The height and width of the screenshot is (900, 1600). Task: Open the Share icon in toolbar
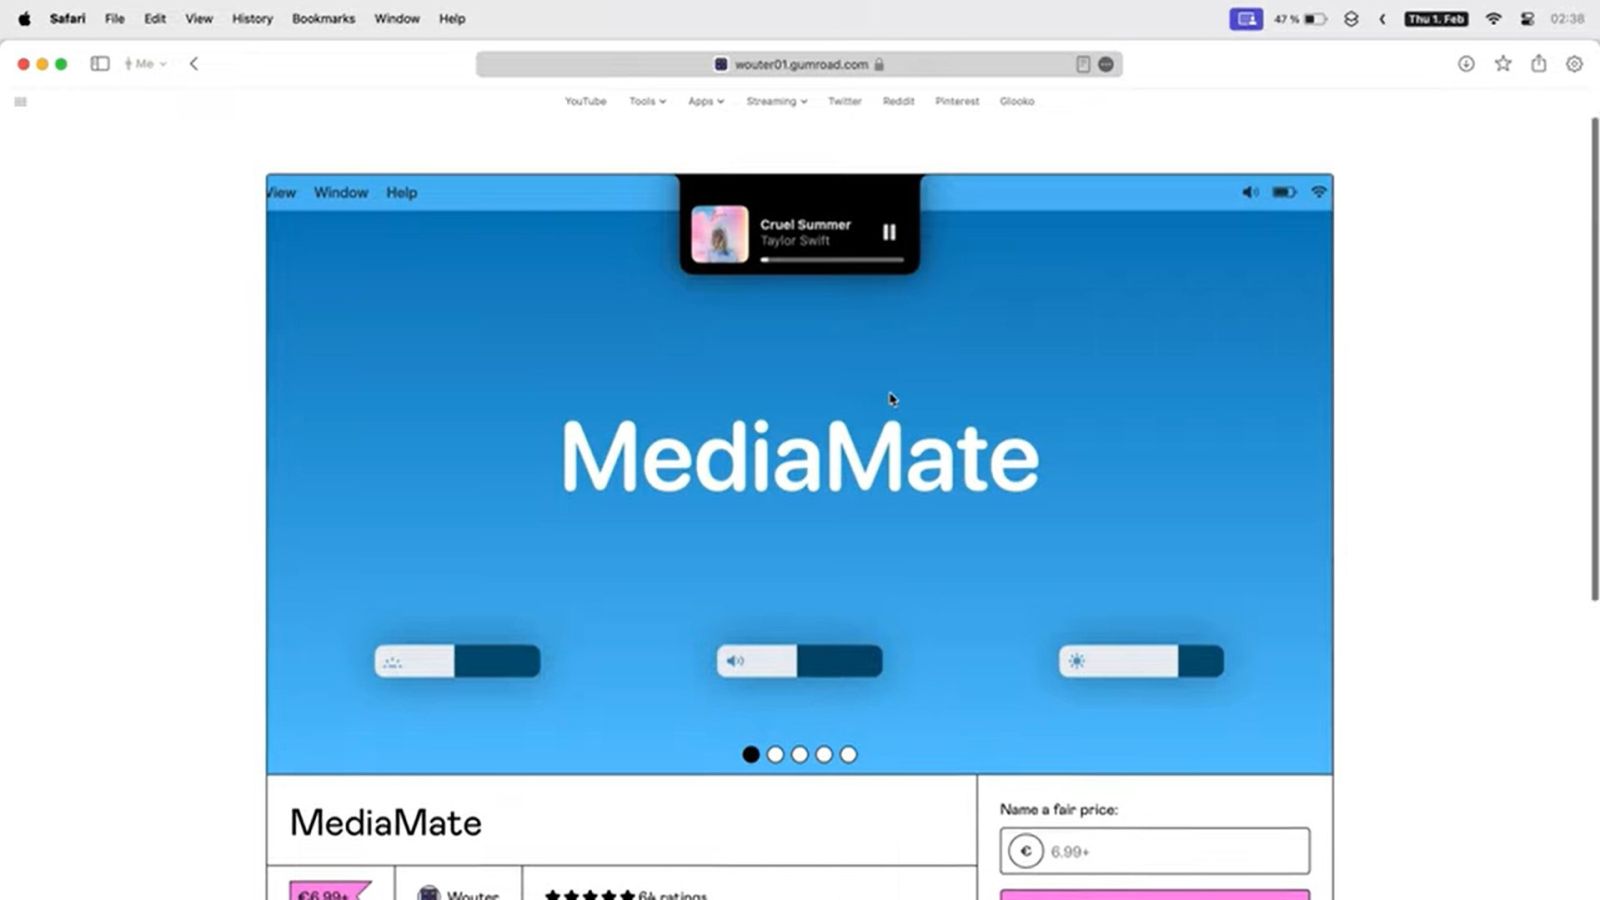coord(1539,63)
